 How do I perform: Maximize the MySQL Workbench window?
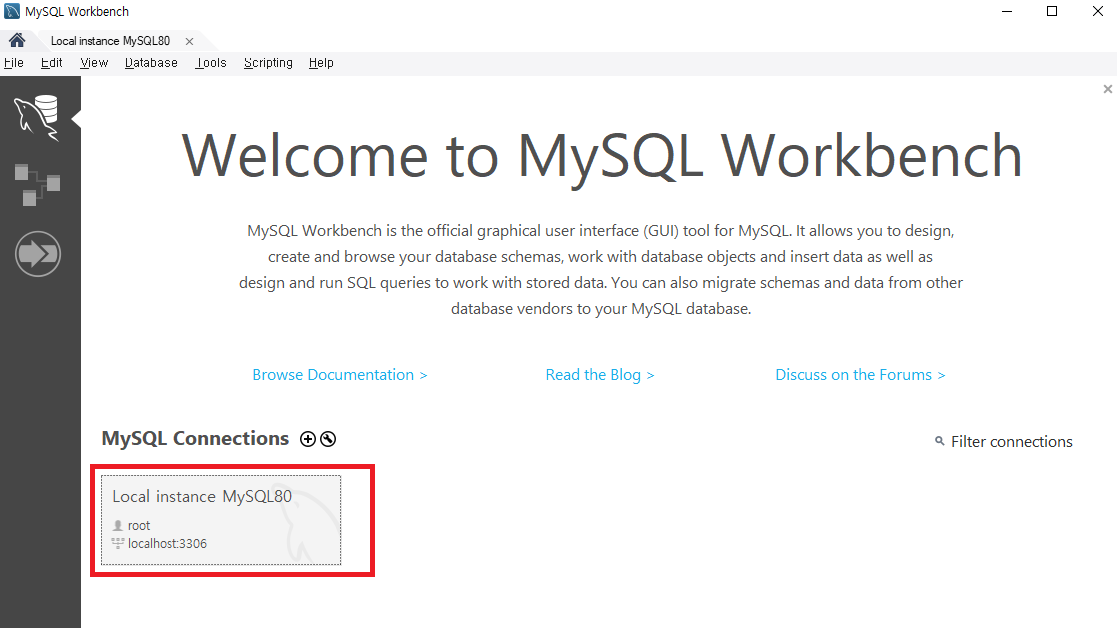(x=1051, y=11)
